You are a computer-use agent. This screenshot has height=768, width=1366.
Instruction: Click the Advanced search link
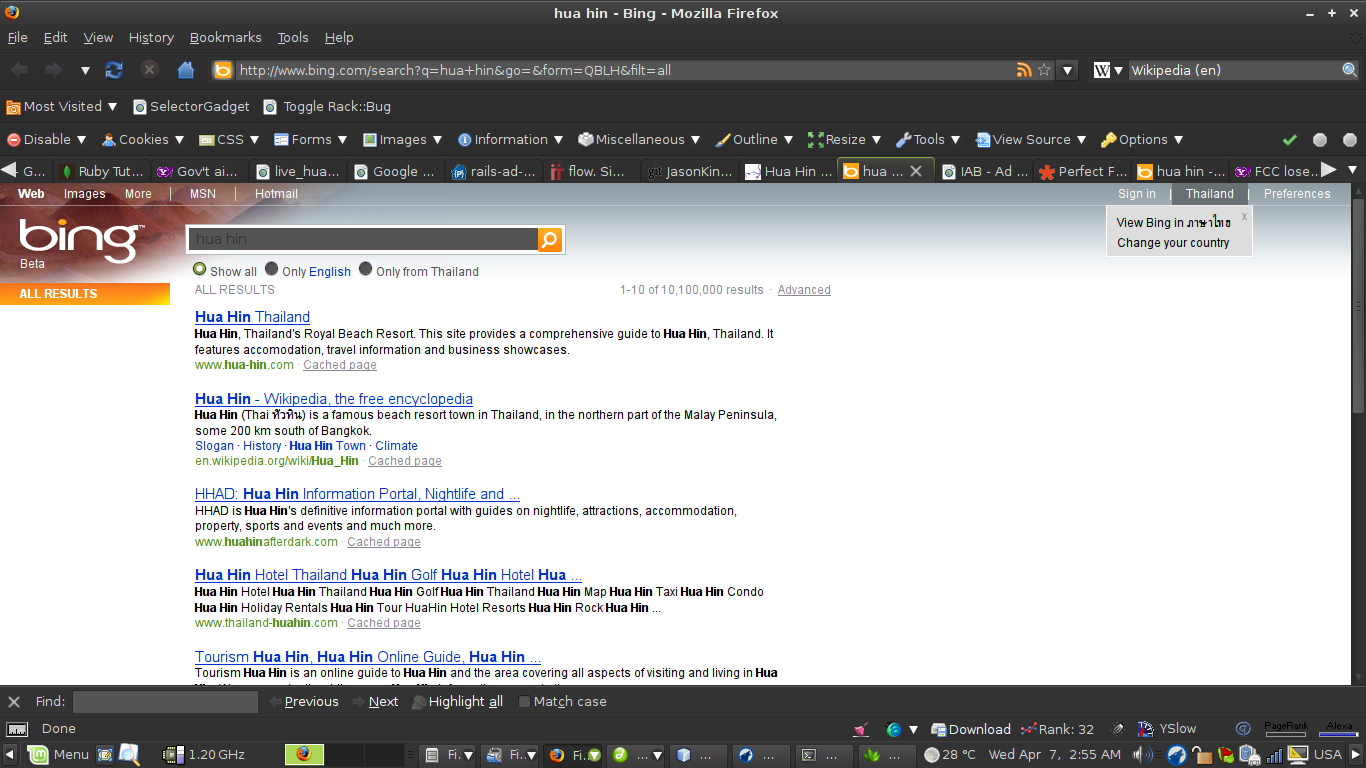click(804, 290)
